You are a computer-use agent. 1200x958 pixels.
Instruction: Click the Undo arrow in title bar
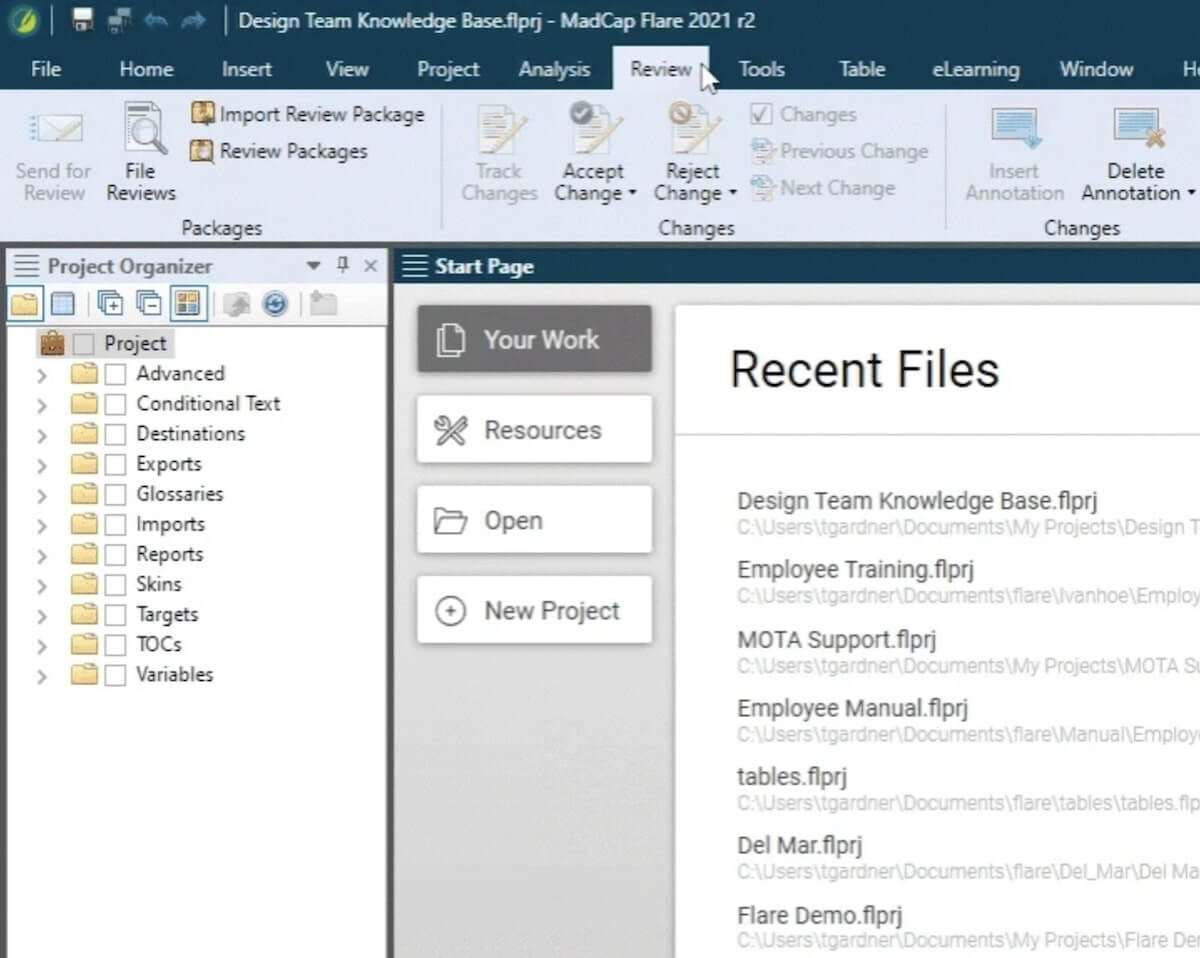tap(156, 20)
